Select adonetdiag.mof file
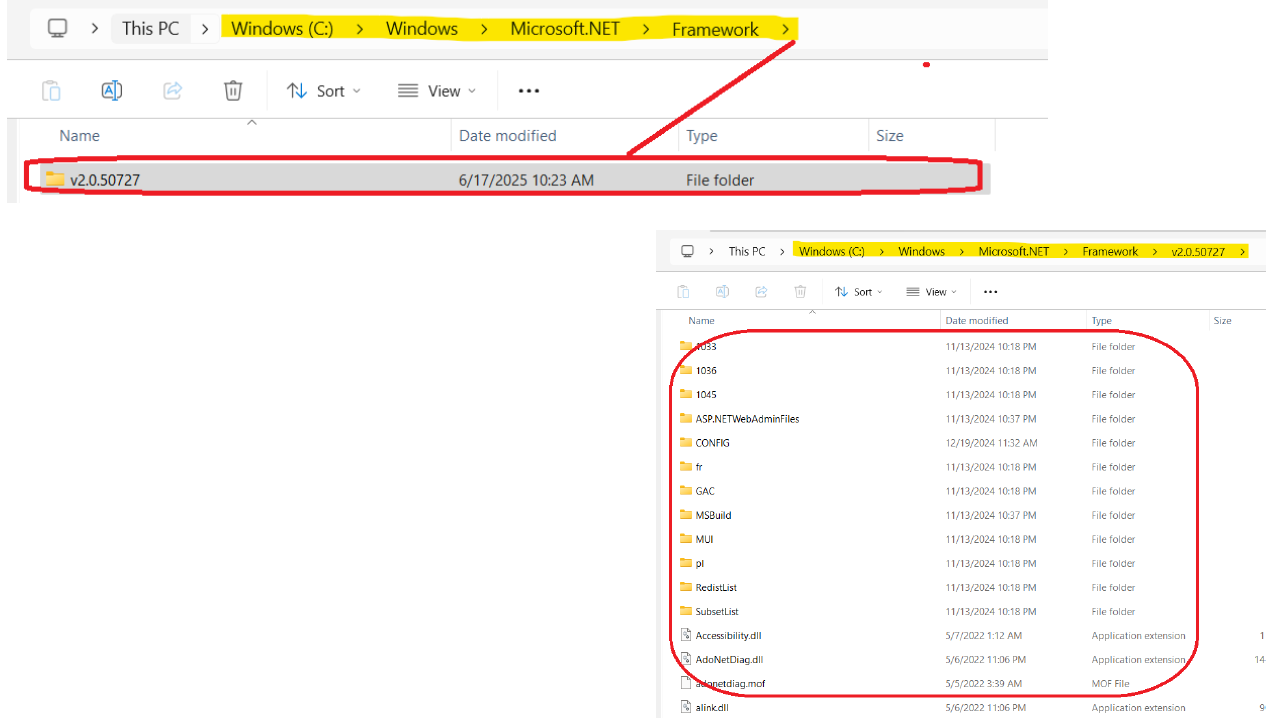Screen dimensions: 1276x718 pos(730,683)
